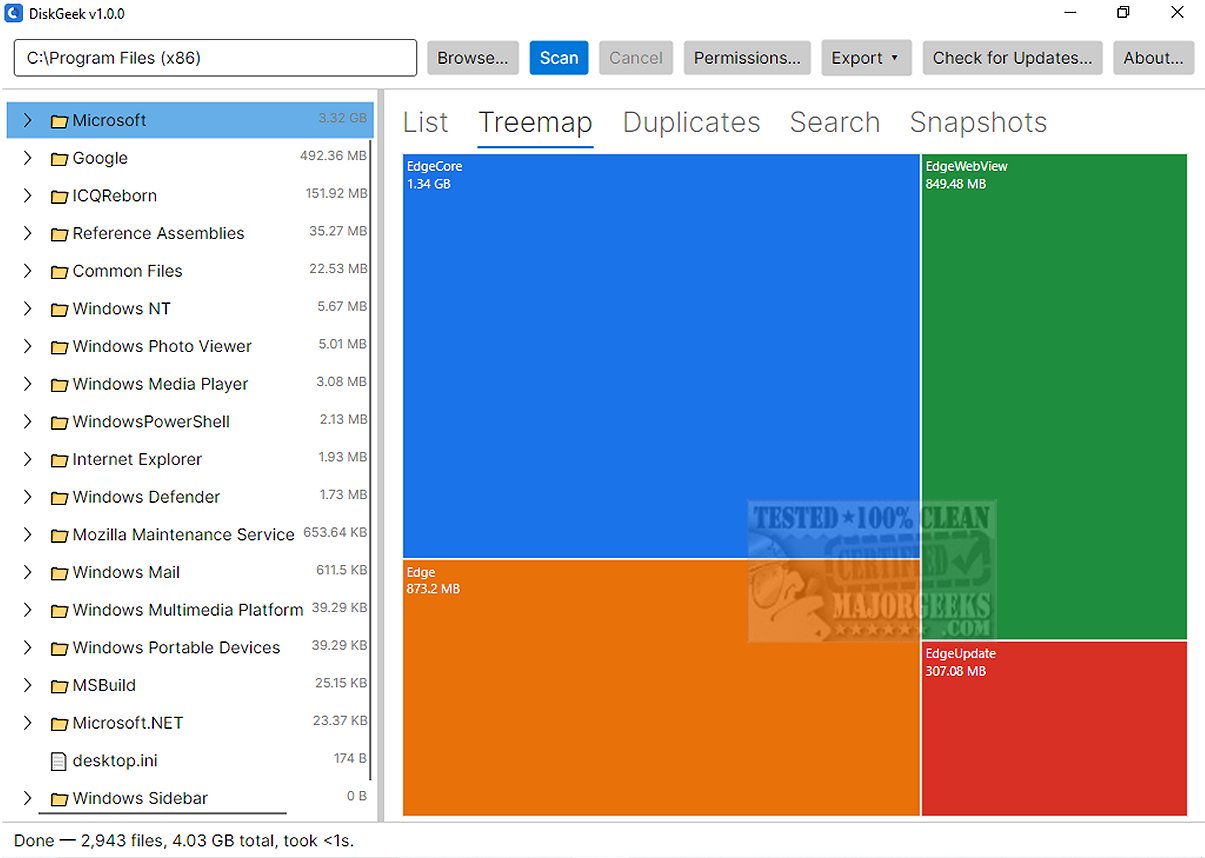The height and width of the screenshot is (858, 1205).
Task: Click the Internet Explorer folder icon
Action: [58, 460]
